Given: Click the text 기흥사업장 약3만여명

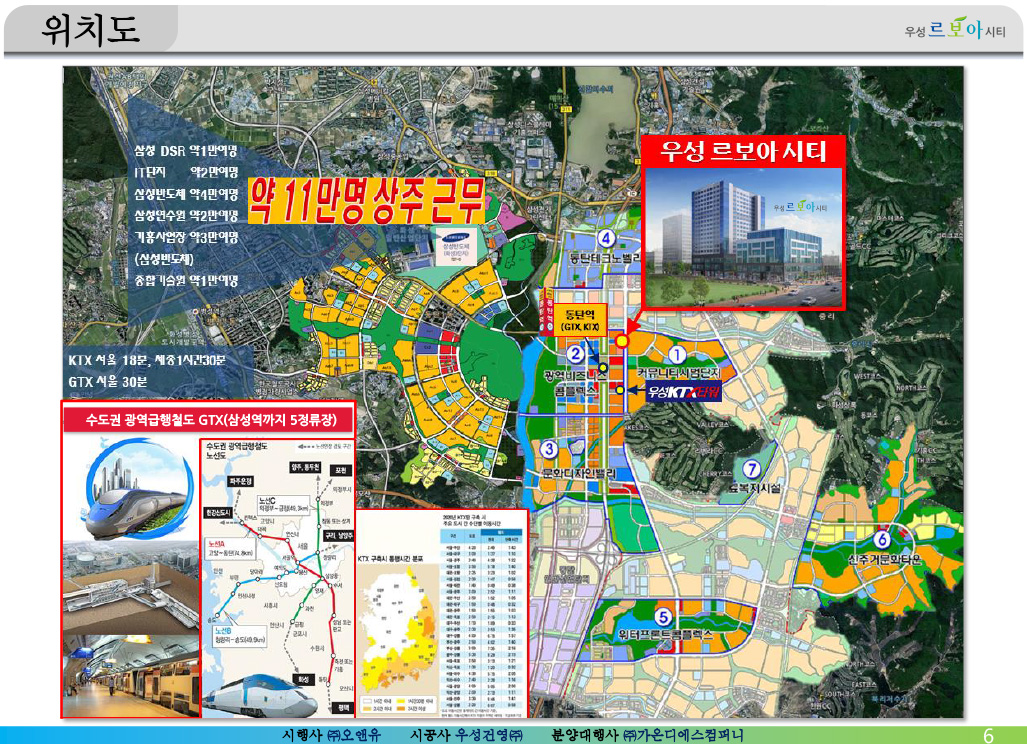Looking at the screenshot, I should [186, 237].
